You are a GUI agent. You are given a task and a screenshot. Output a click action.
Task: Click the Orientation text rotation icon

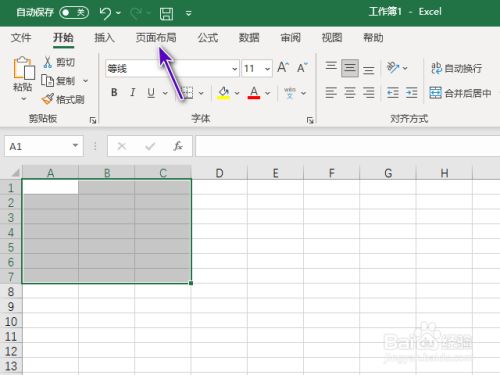pos(393,68)
